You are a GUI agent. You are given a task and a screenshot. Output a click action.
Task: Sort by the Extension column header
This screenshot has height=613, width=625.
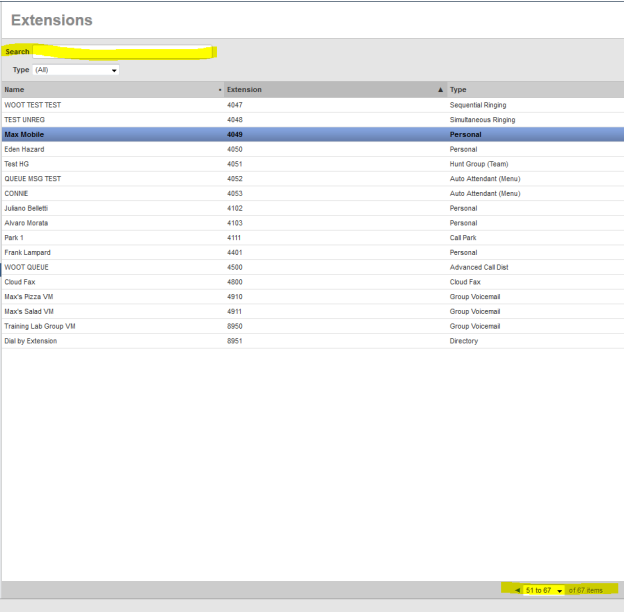pyautogui.click(x=335, y=90)
